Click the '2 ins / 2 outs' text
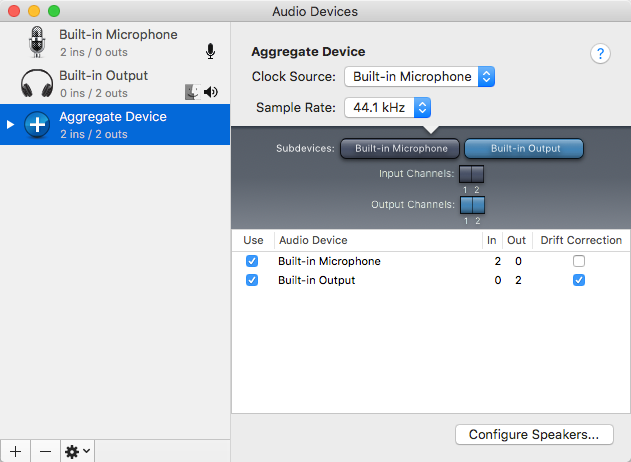The image size is (631, 462). pyautogui.click(x=94, y=134)
